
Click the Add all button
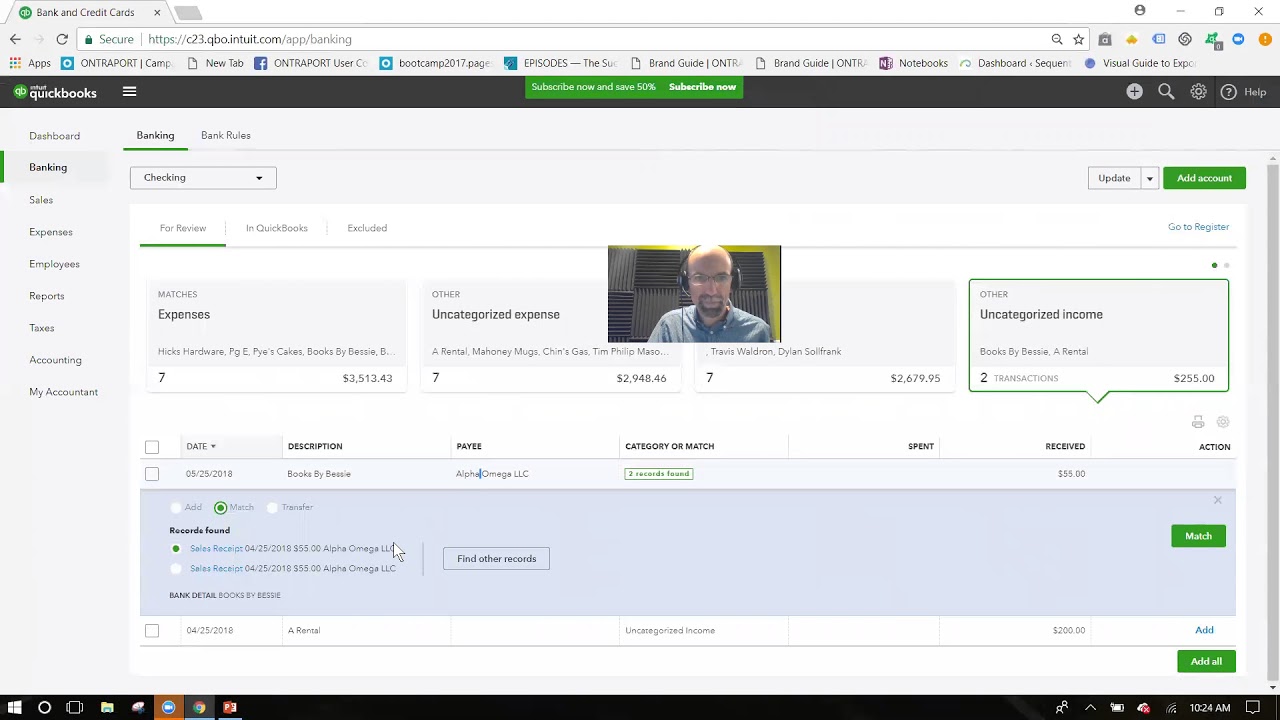[x=1206, y=661]
